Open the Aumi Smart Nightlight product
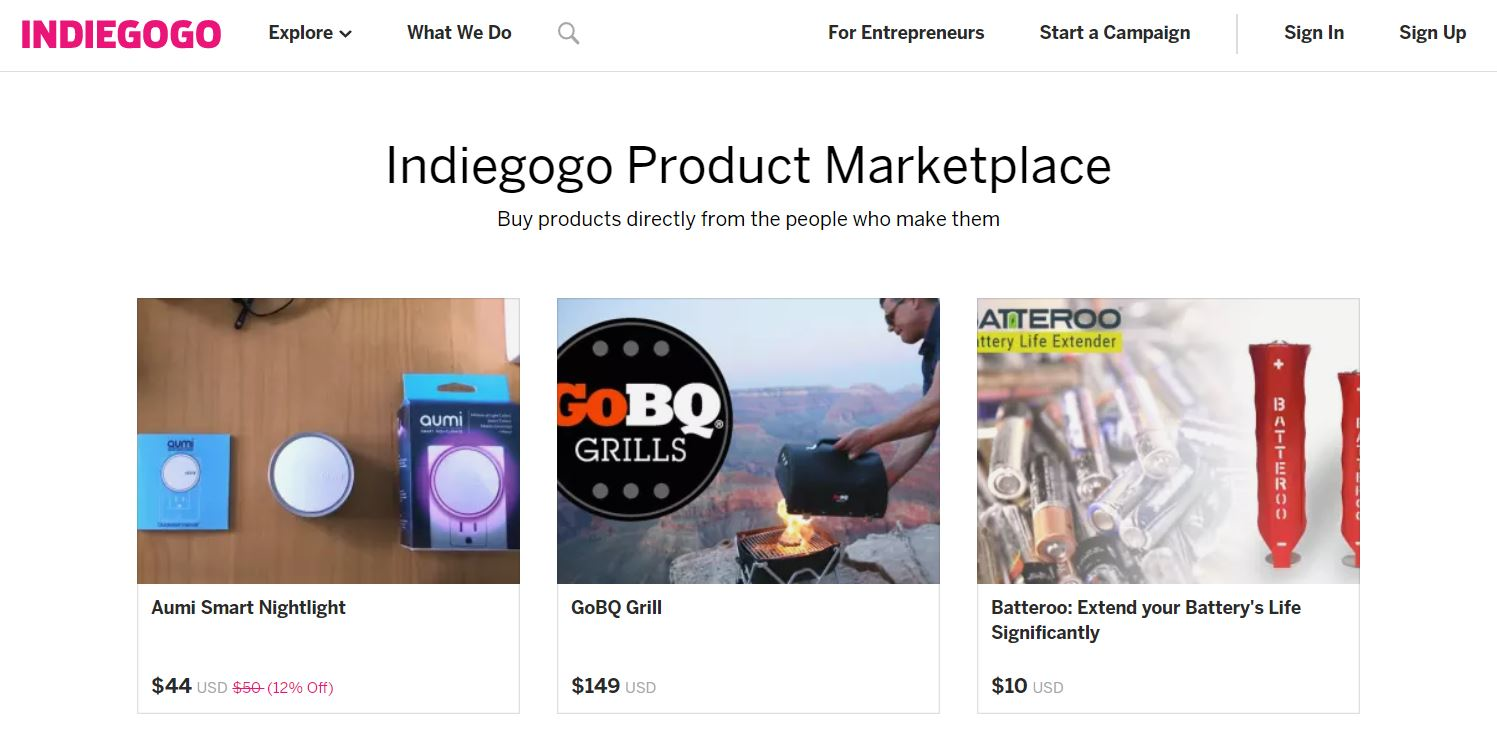Image resolution: width=1497 pixels, height=741 pixels. pyautogui.click(x=248, y=607)
